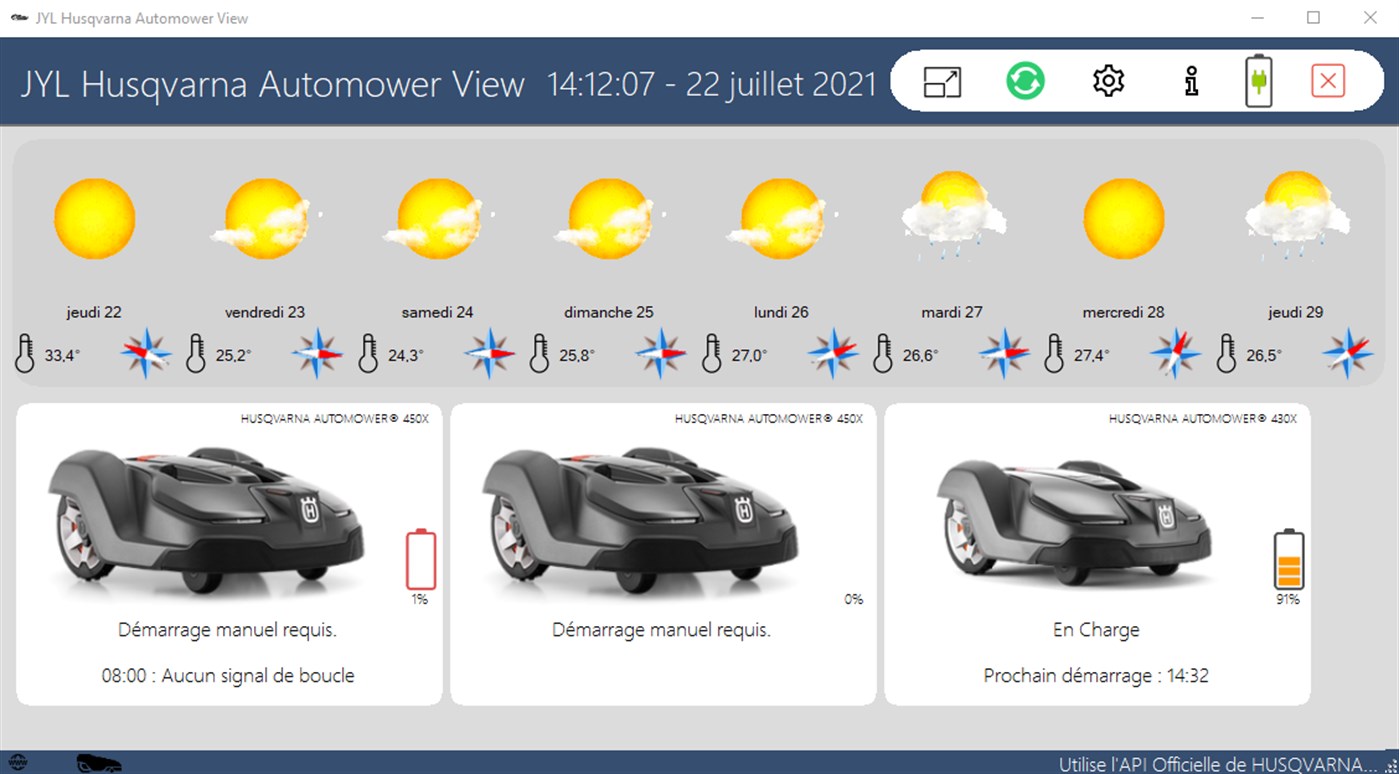Image resolution: width=1399 pixels, height=774 pixels.
Task: Click the 'JYL Husqvarna Automower View' header title
Action: pos(273,84)
